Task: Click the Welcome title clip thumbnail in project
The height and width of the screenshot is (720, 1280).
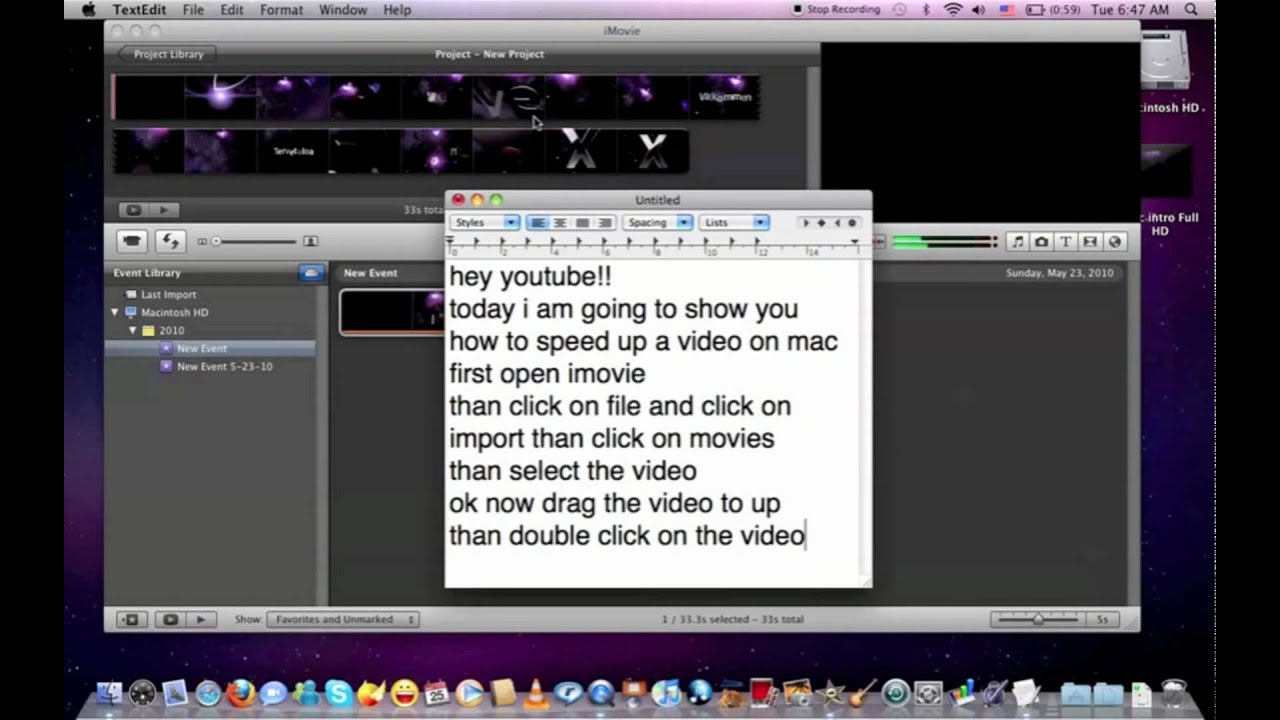Action: point(723,97)
